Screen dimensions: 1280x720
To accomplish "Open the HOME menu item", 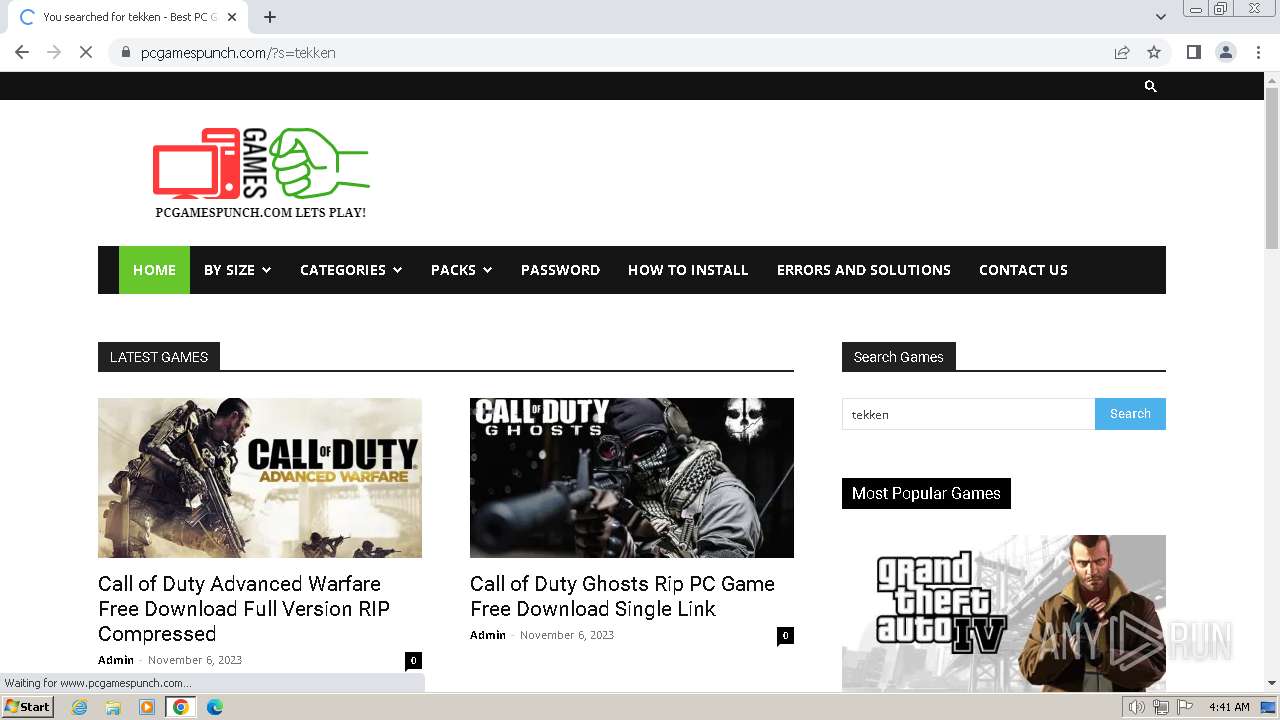I will (x=154, y=270).
